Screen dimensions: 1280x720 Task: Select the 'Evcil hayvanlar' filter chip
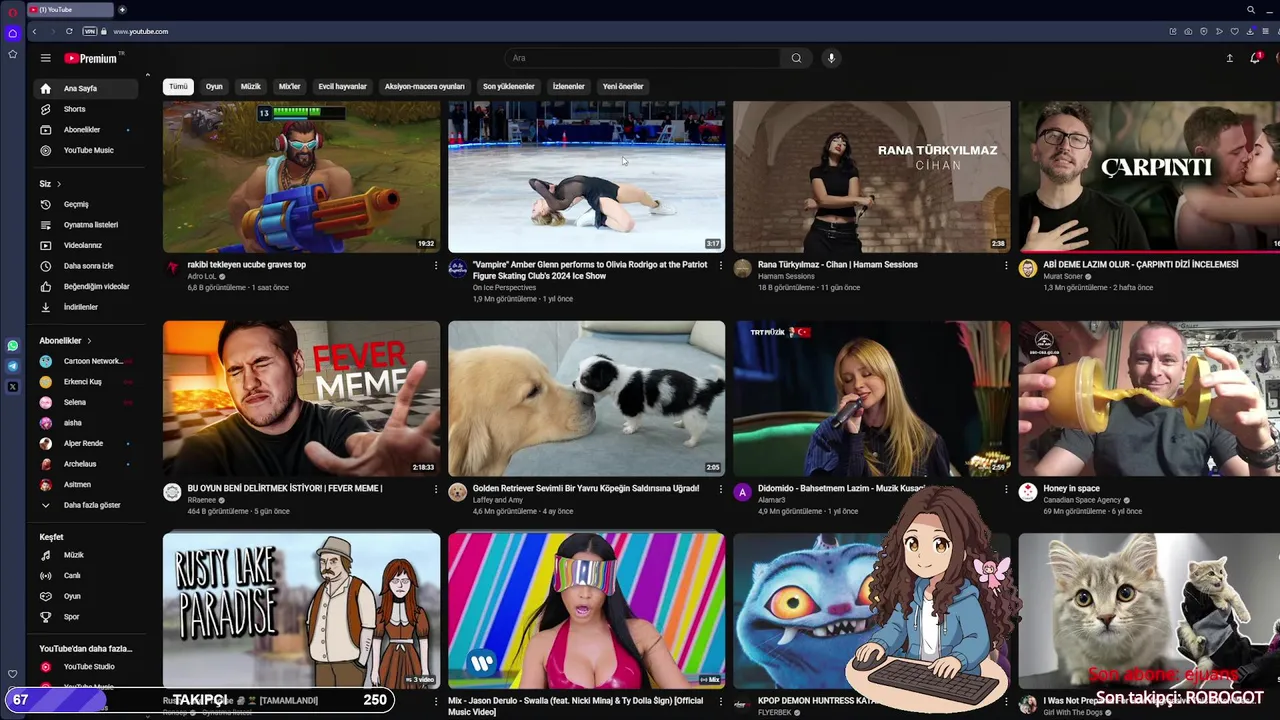coord(343,86)
